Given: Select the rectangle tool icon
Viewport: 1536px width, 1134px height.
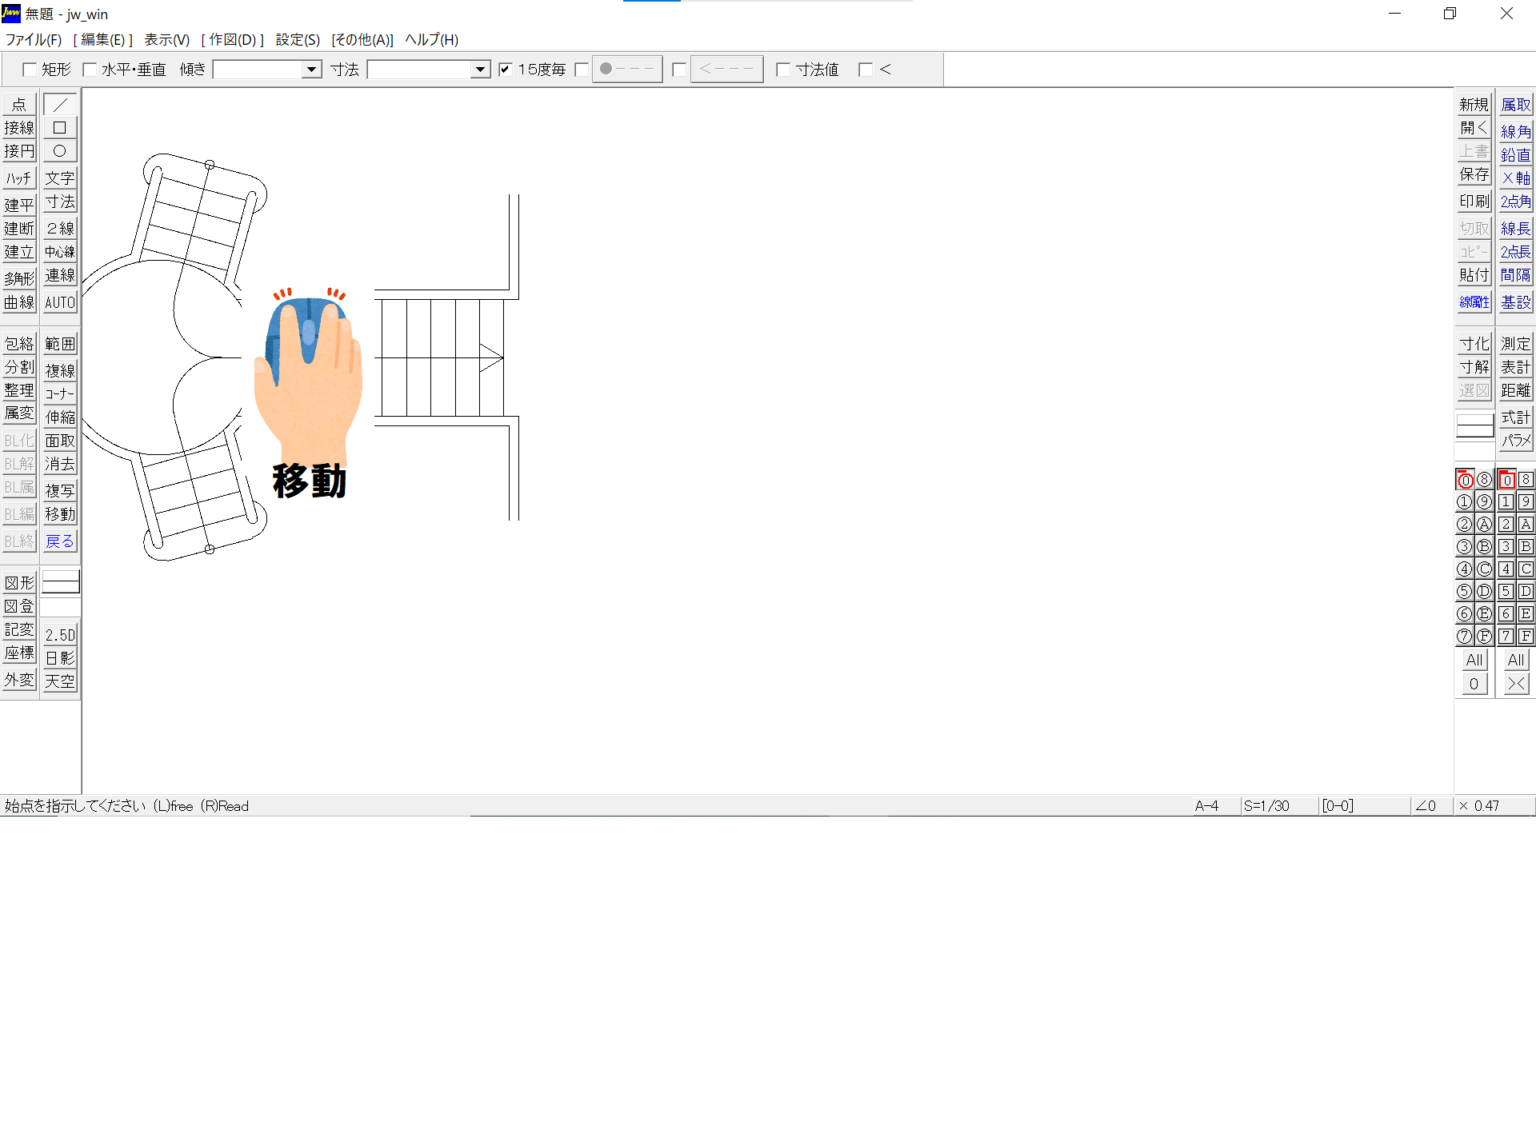Looking at the screenshot, I should click(x=60, y=128).
